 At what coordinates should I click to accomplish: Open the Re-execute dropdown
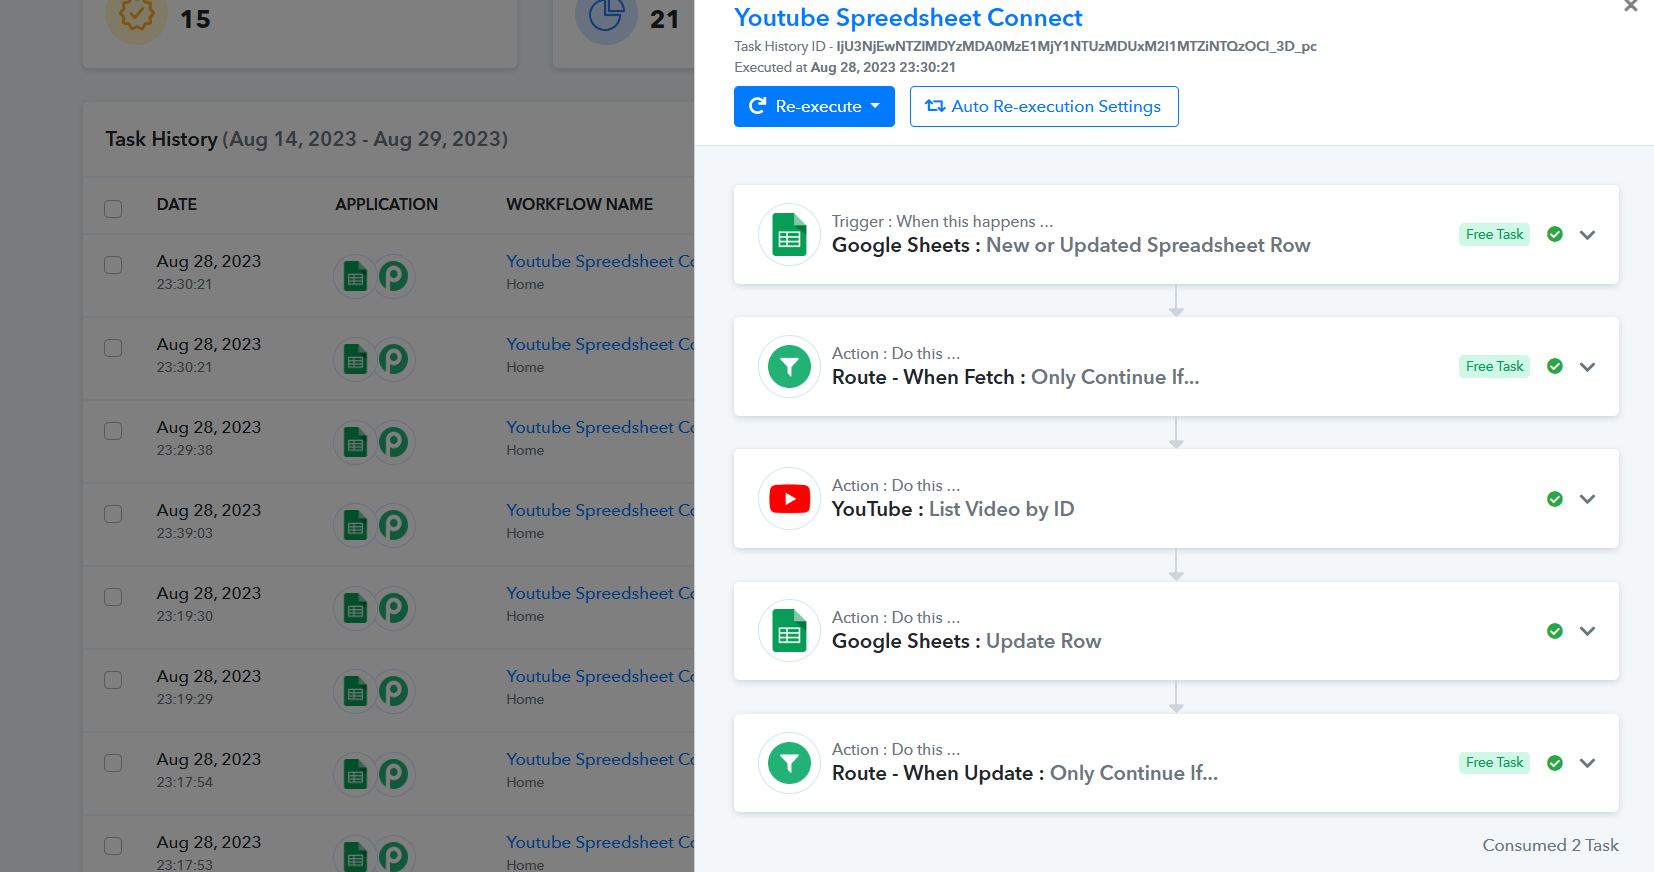pyautogui.click(x=814, y=106)
